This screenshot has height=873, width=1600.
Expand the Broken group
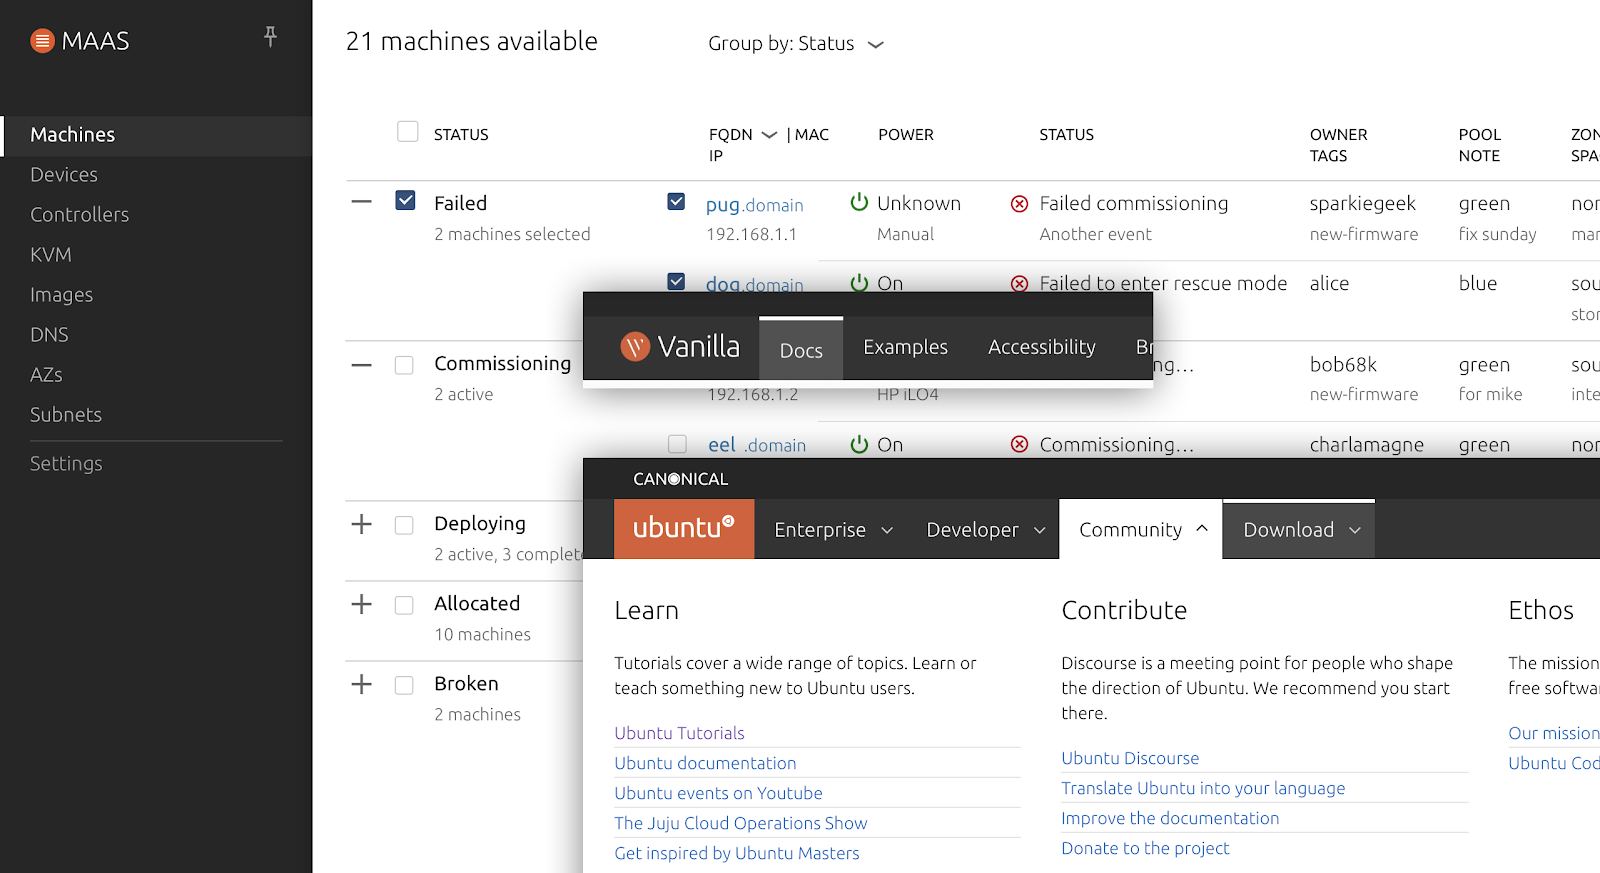[362, 684]
